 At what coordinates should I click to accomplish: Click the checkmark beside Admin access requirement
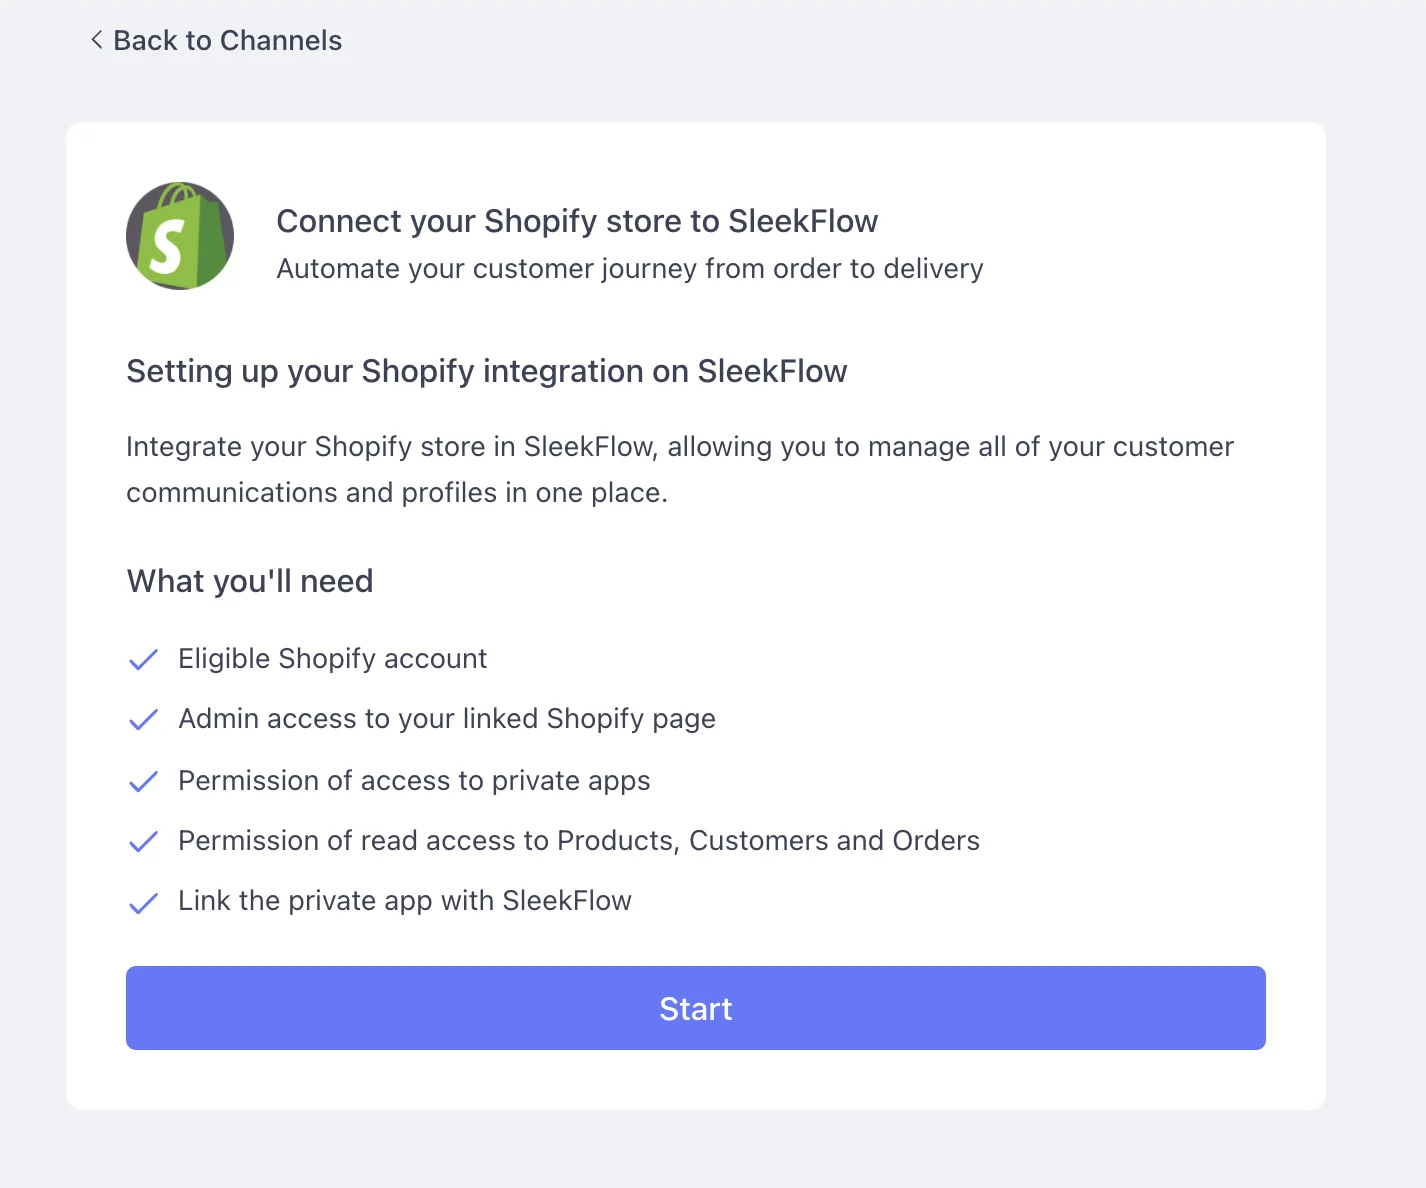pyautogui.click(x=143, y=719)
